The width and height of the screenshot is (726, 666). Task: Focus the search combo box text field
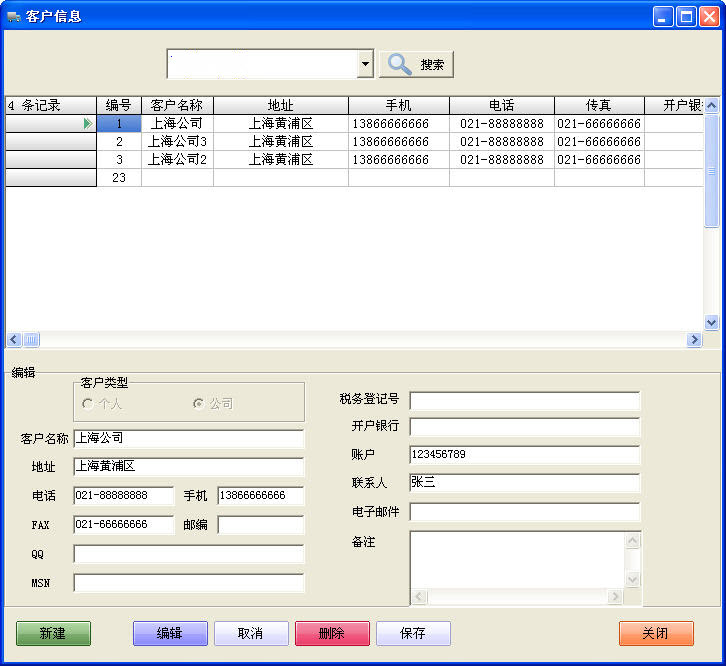(263, 64)
